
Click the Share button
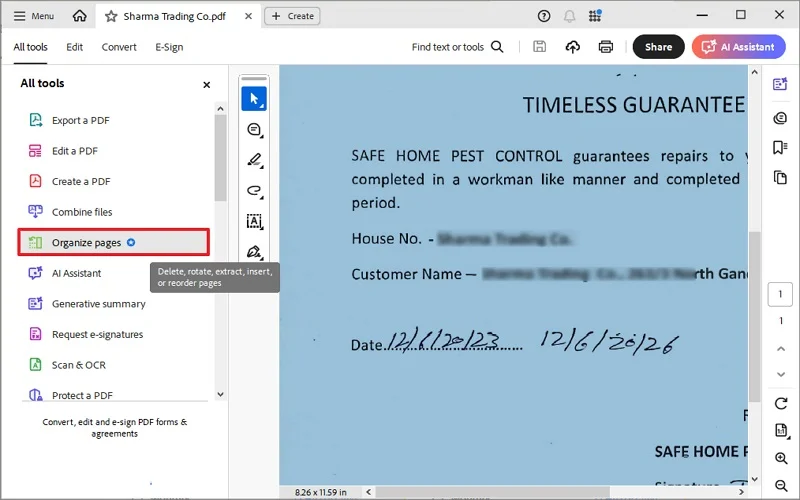(x=658, y=47)
